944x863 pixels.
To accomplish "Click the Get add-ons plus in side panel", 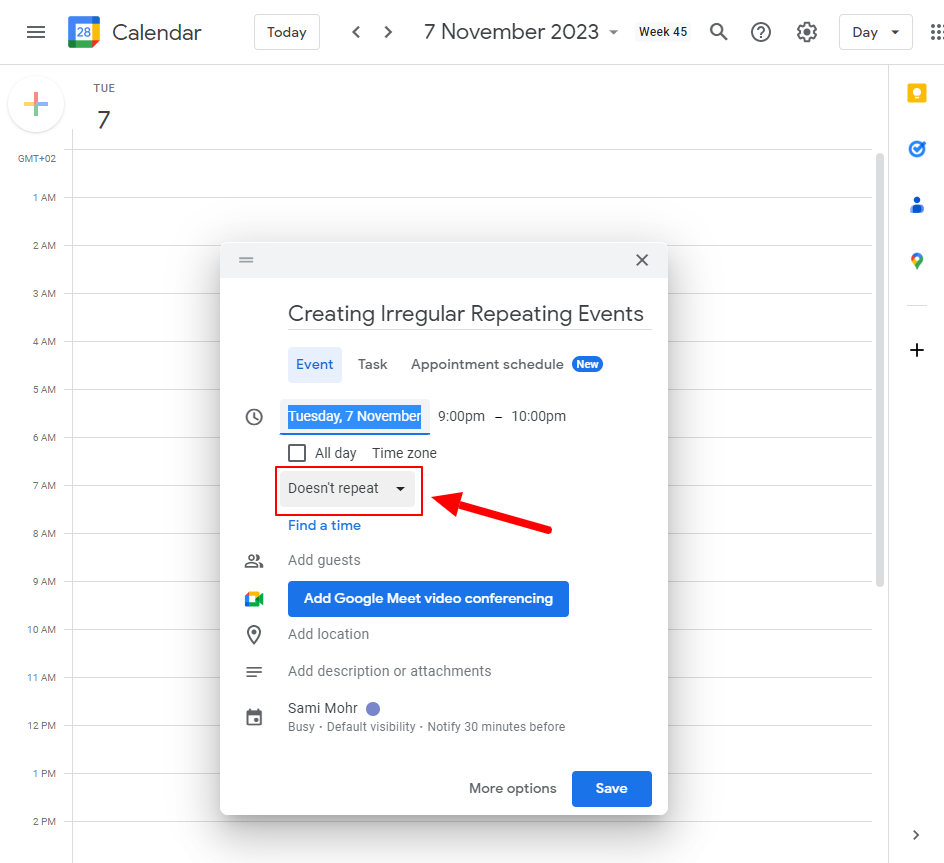I will coord(917,350).
